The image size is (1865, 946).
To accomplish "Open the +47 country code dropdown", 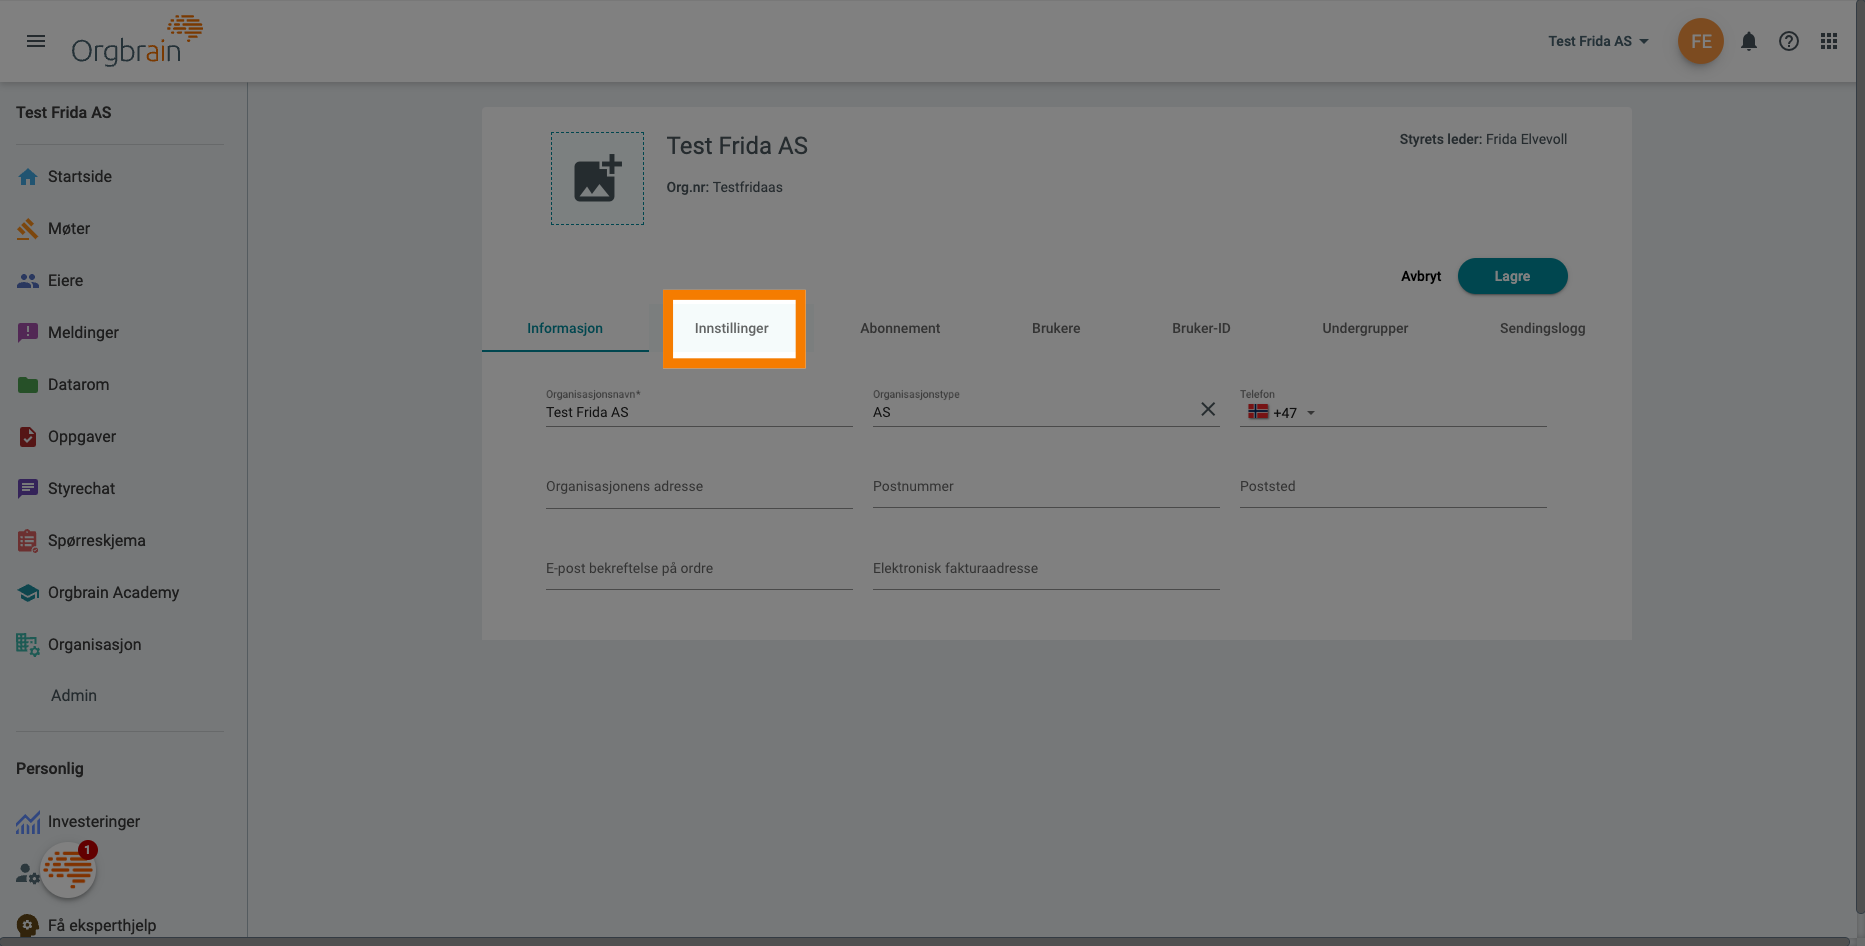I will pyautogui.click(x=1283, y=411).
